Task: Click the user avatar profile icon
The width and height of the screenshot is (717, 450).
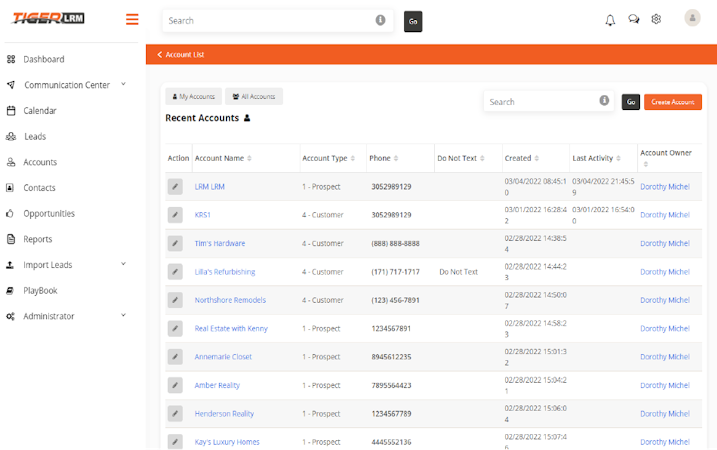Action: [692, 18]
